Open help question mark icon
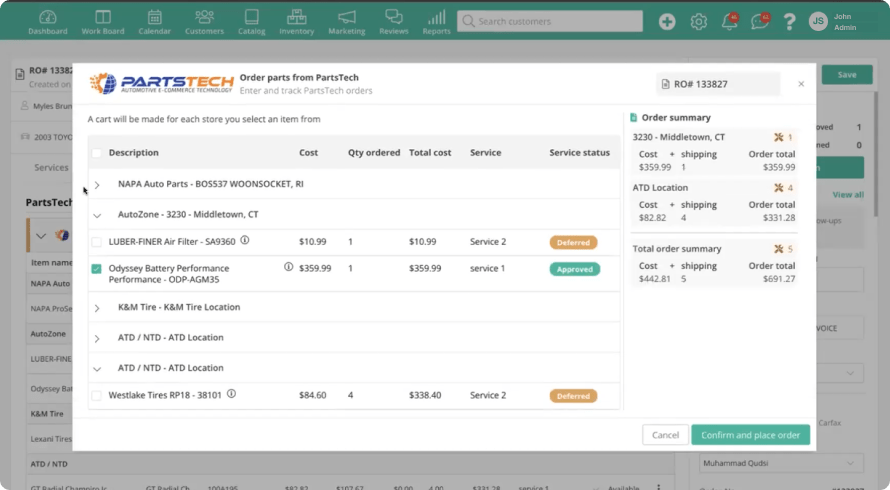The height and width of the screenshot is (490, 890). point(790,22)
